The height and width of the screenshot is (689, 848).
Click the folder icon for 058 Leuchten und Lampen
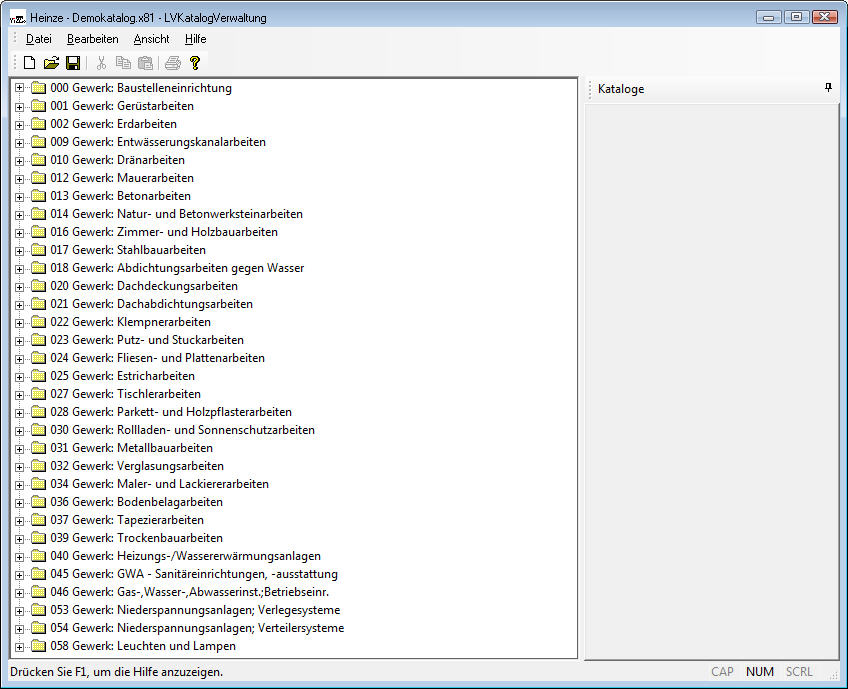coord(38,646)
